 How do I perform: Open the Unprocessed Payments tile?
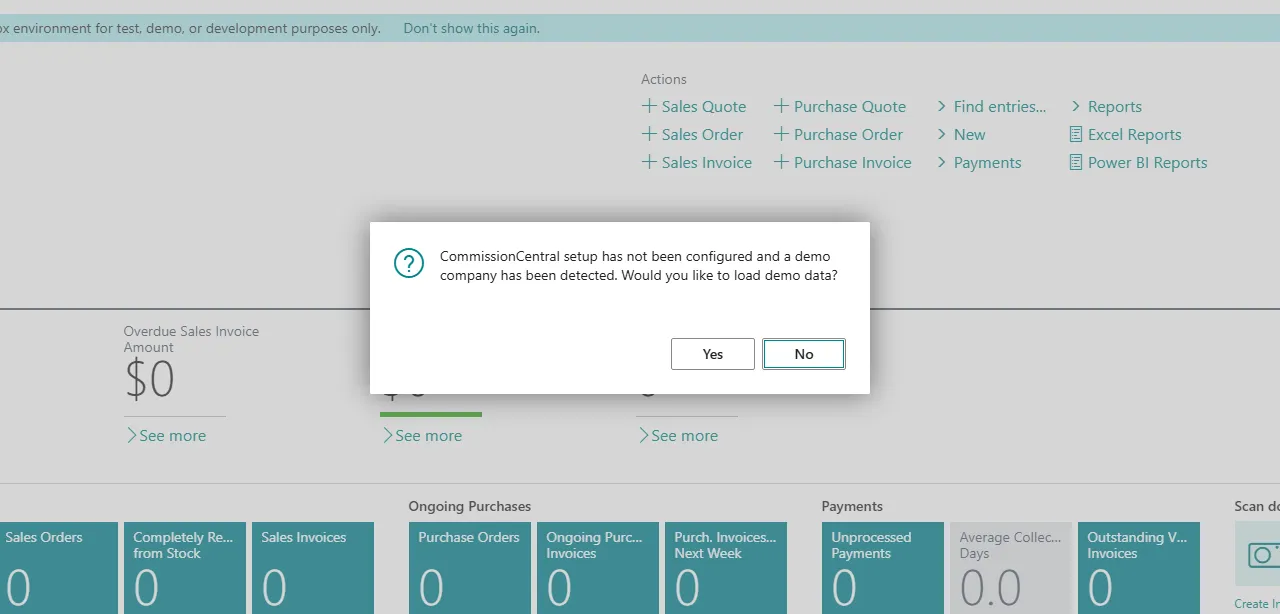pos(882,568)
